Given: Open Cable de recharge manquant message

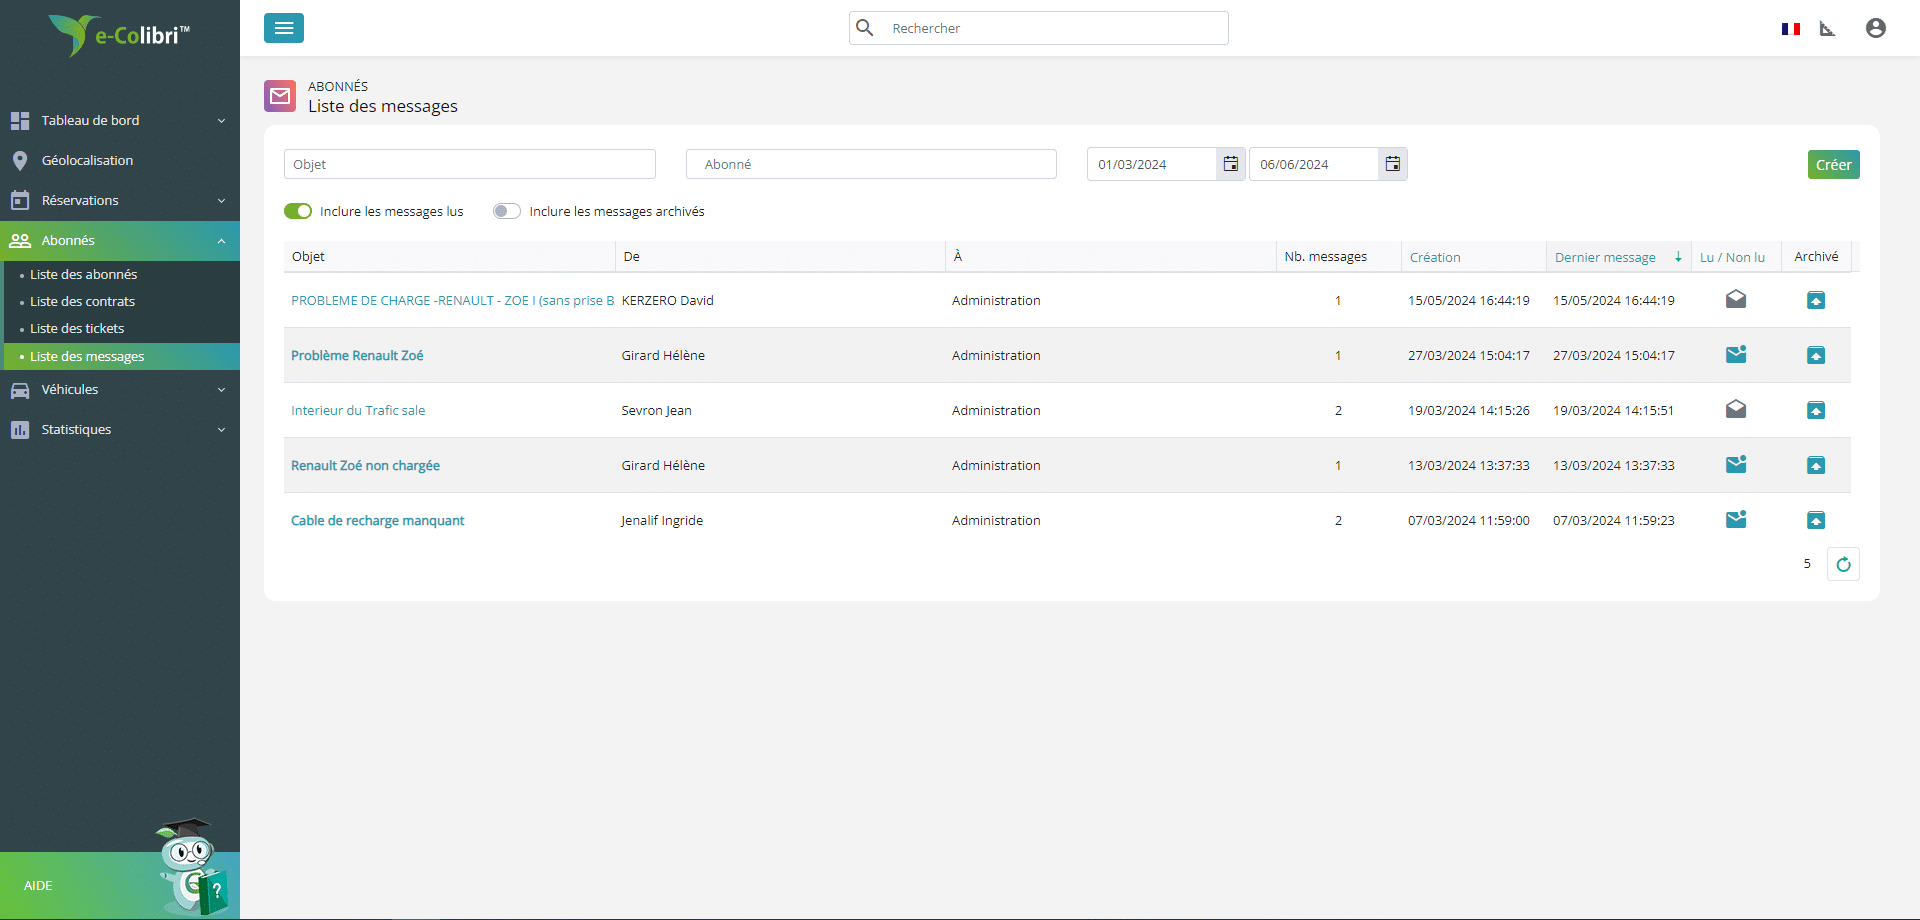Looking at the screenshot, I should pyautogui.click(x=377, y=520).
